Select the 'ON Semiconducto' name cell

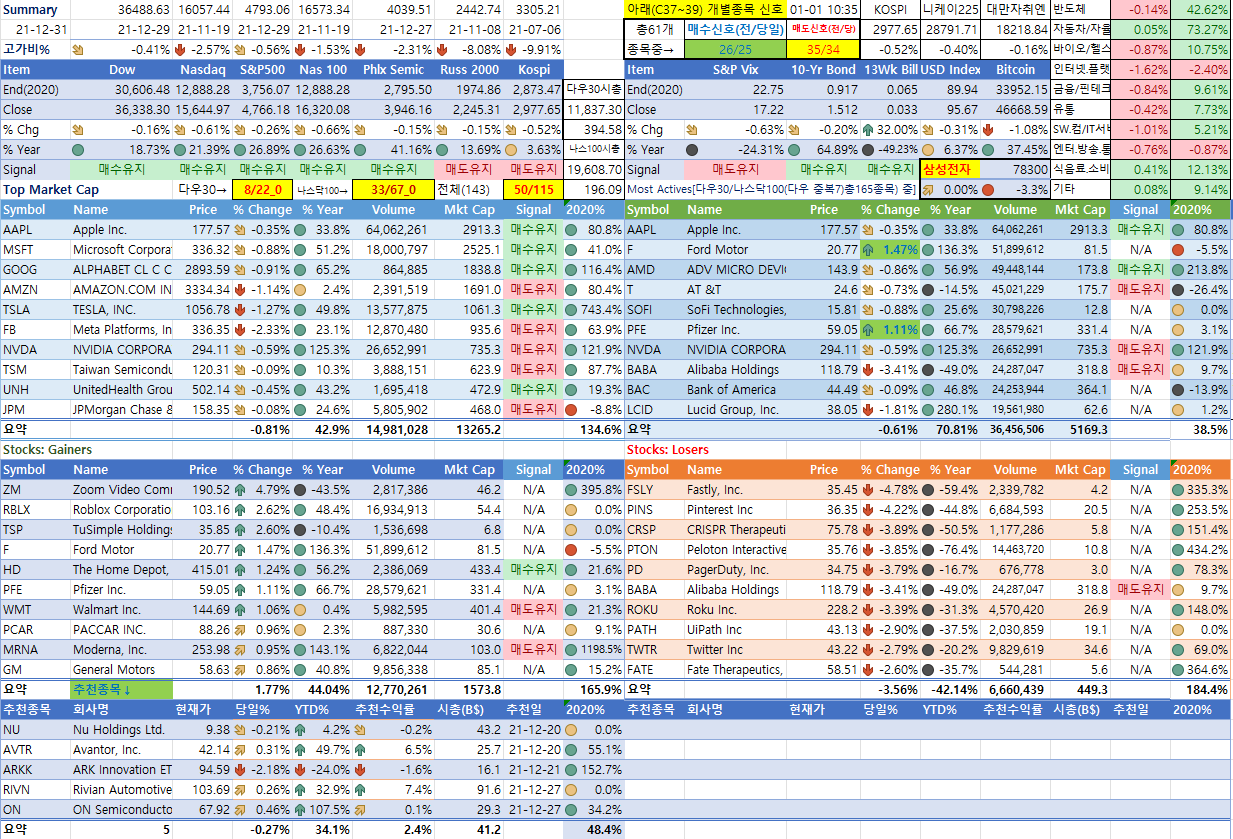click(121, 809)
